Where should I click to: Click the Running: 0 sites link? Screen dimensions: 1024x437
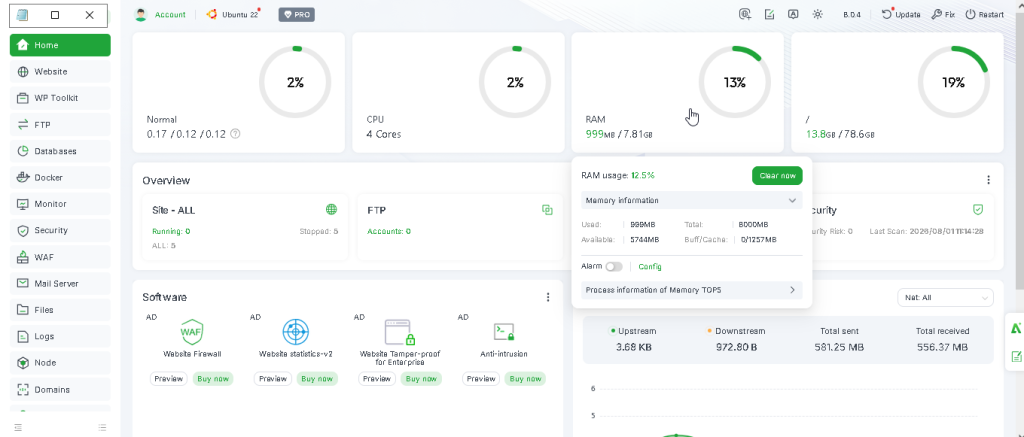(x=171, y=231)
